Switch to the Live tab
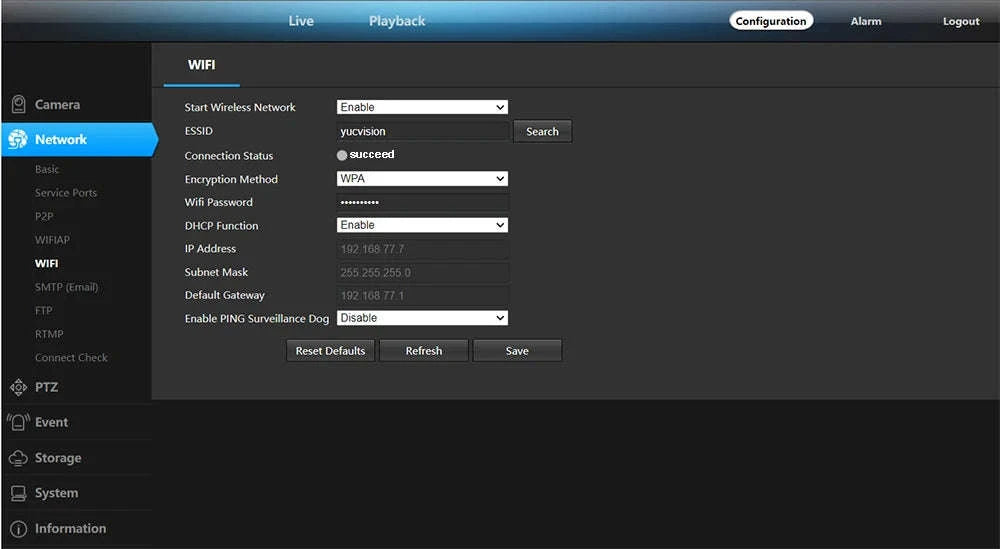Screen dimensions: 1000x549 point(301,21)
